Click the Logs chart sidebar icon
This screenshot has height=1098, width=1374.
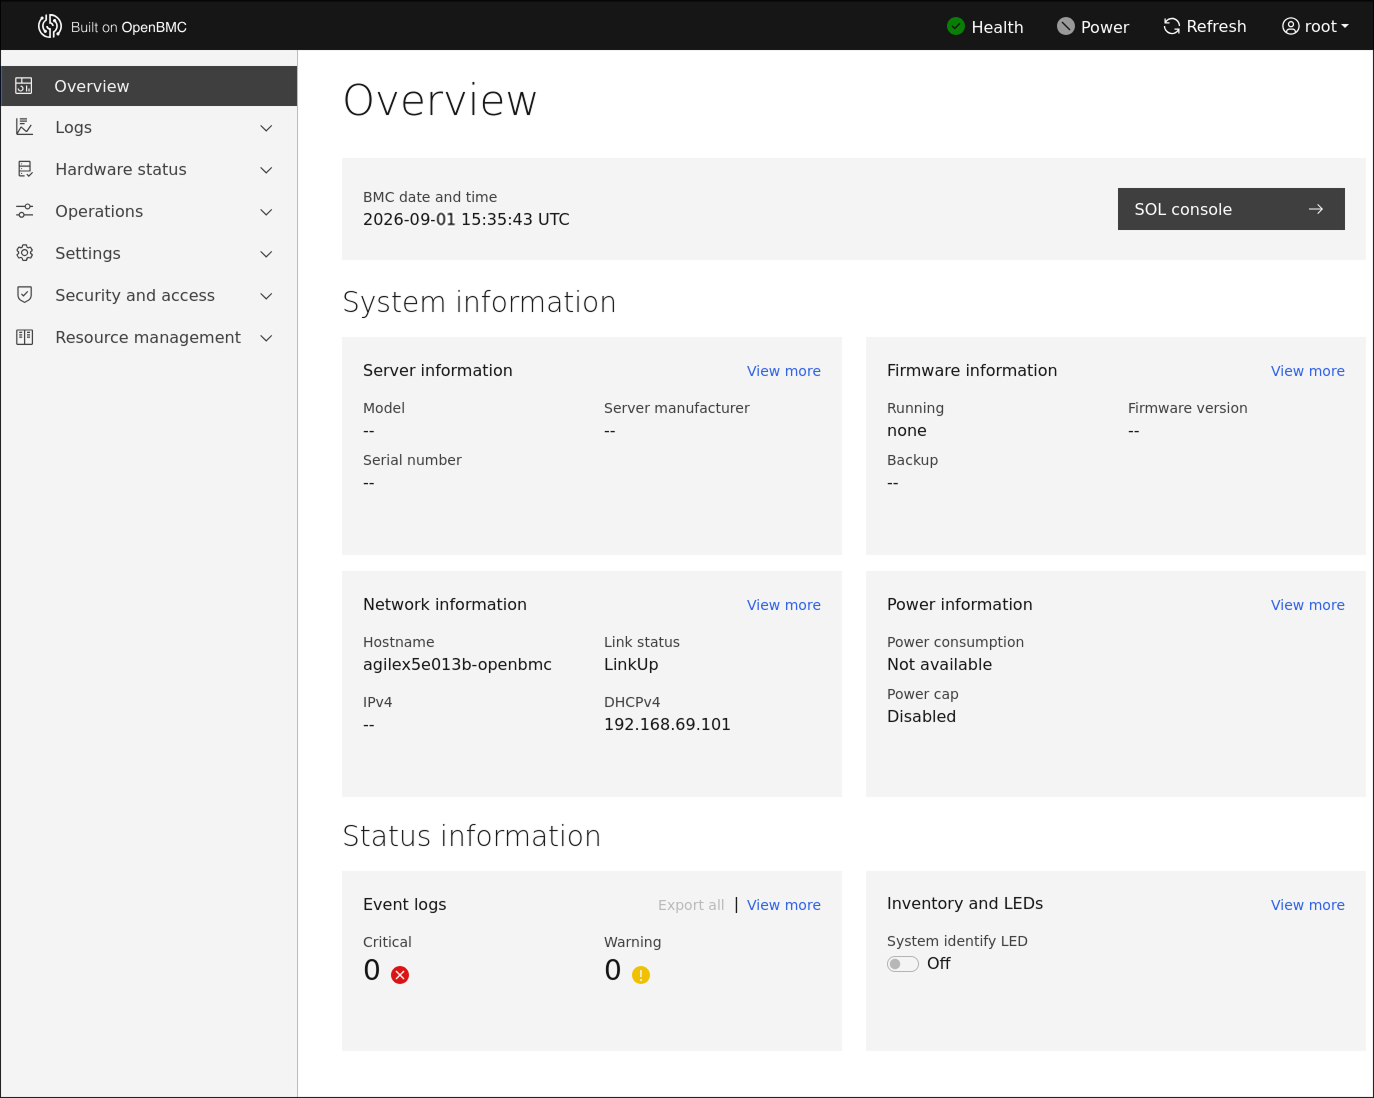coord(25,127)
